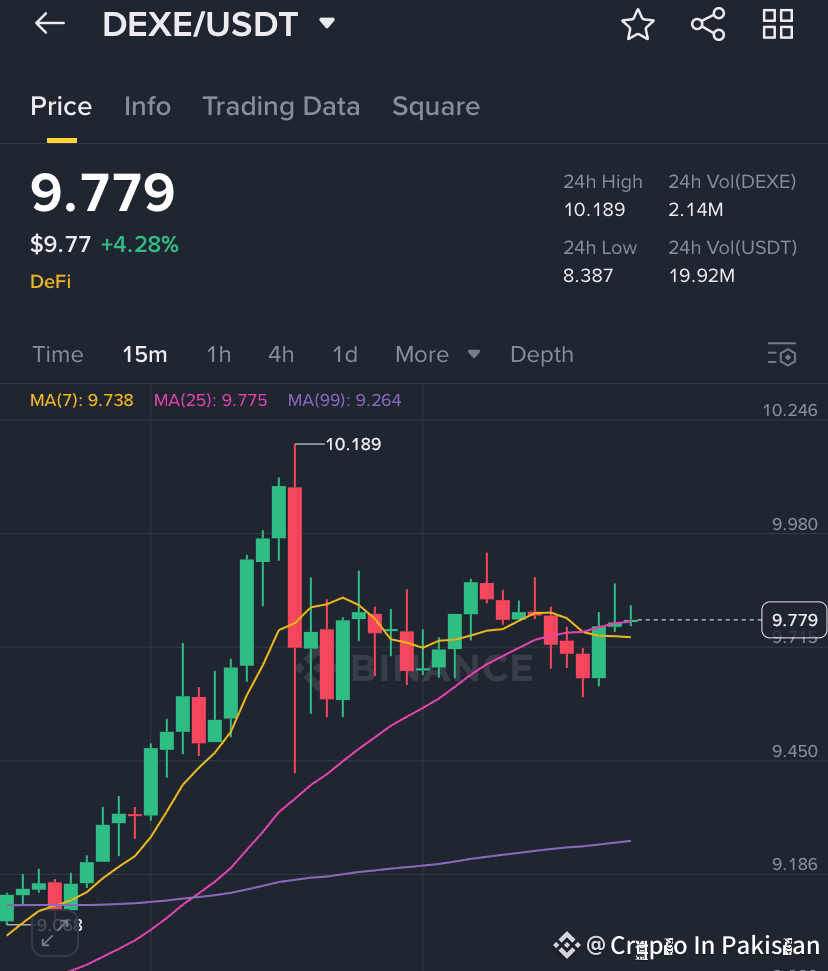Tap the share icon

(708, 24)
